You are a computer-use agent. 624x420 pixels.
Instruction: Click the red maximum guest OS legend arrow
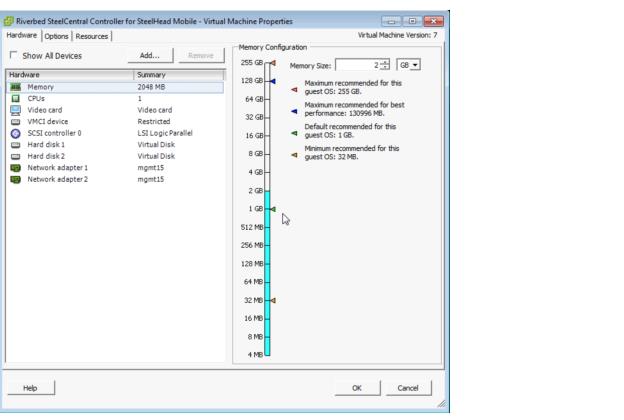[x=294, y=90]
